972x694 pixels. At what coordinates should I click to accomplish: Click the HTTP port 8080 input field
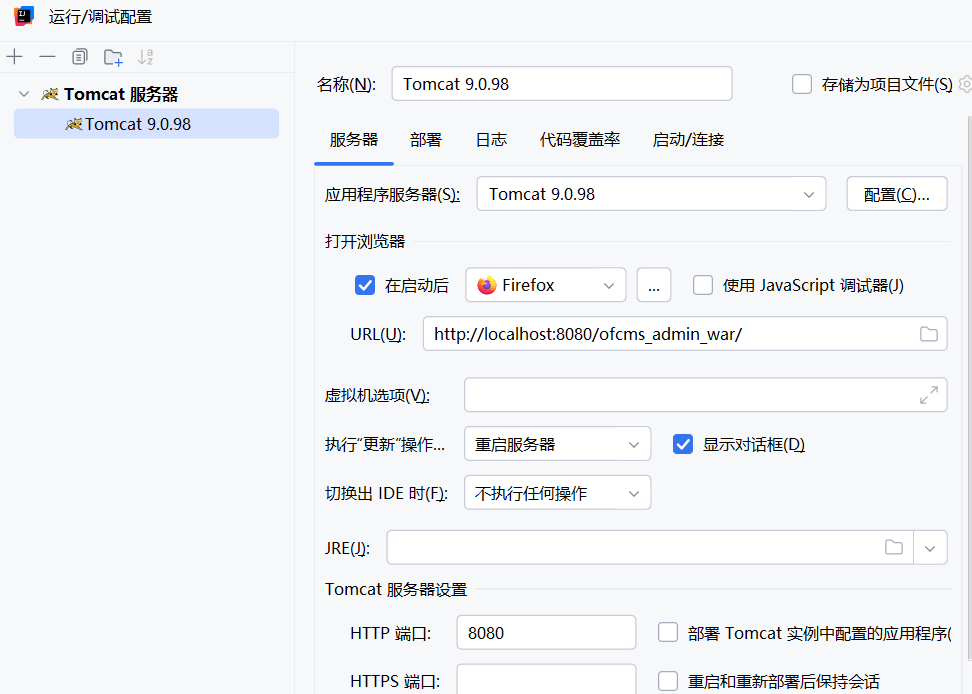[545, 633]
